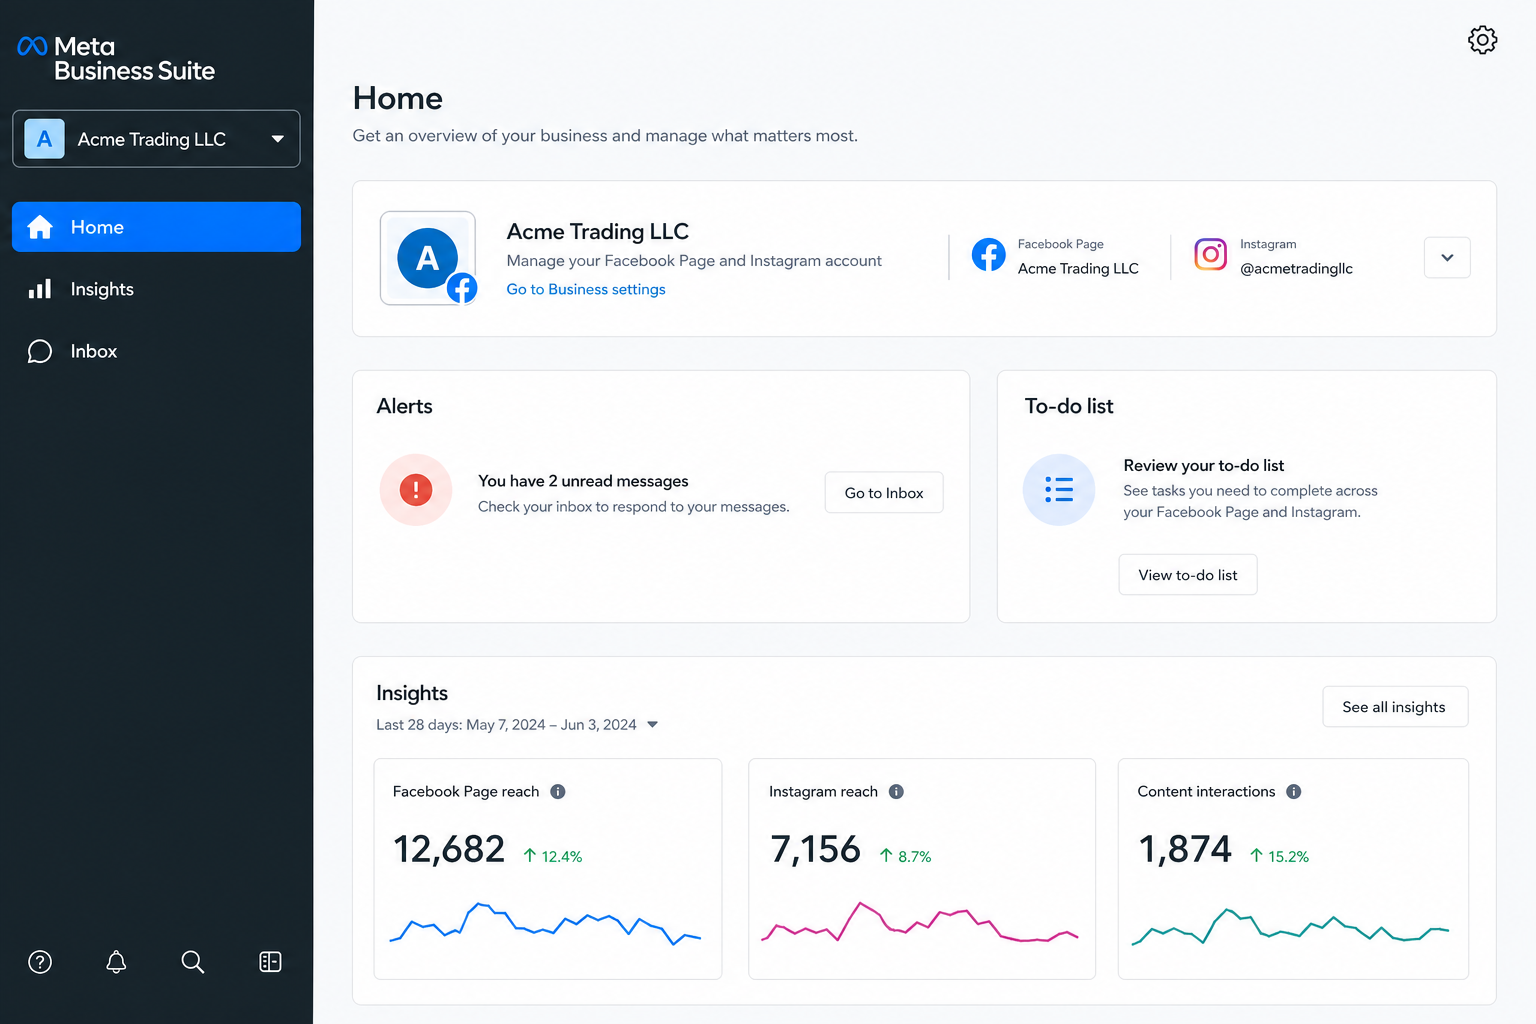The width and height of the screenshot is (1536, 1024).
Task: Click 'You have 2 unread messages' text
Action: [x=583, y=481]
